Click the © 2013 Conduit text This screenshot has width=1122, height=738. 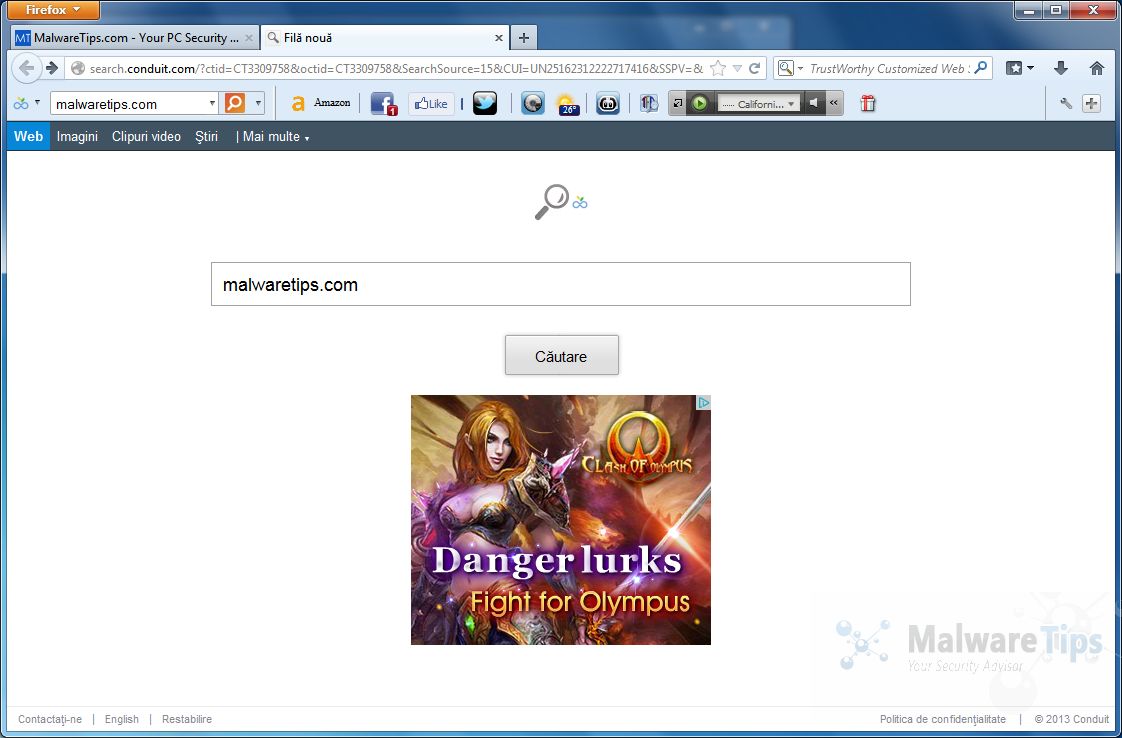click(1071, 719)
